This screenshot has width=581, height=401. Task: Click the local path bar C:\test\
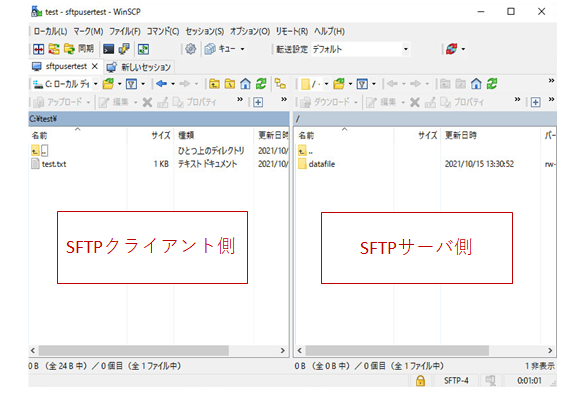tap(159, 119)
